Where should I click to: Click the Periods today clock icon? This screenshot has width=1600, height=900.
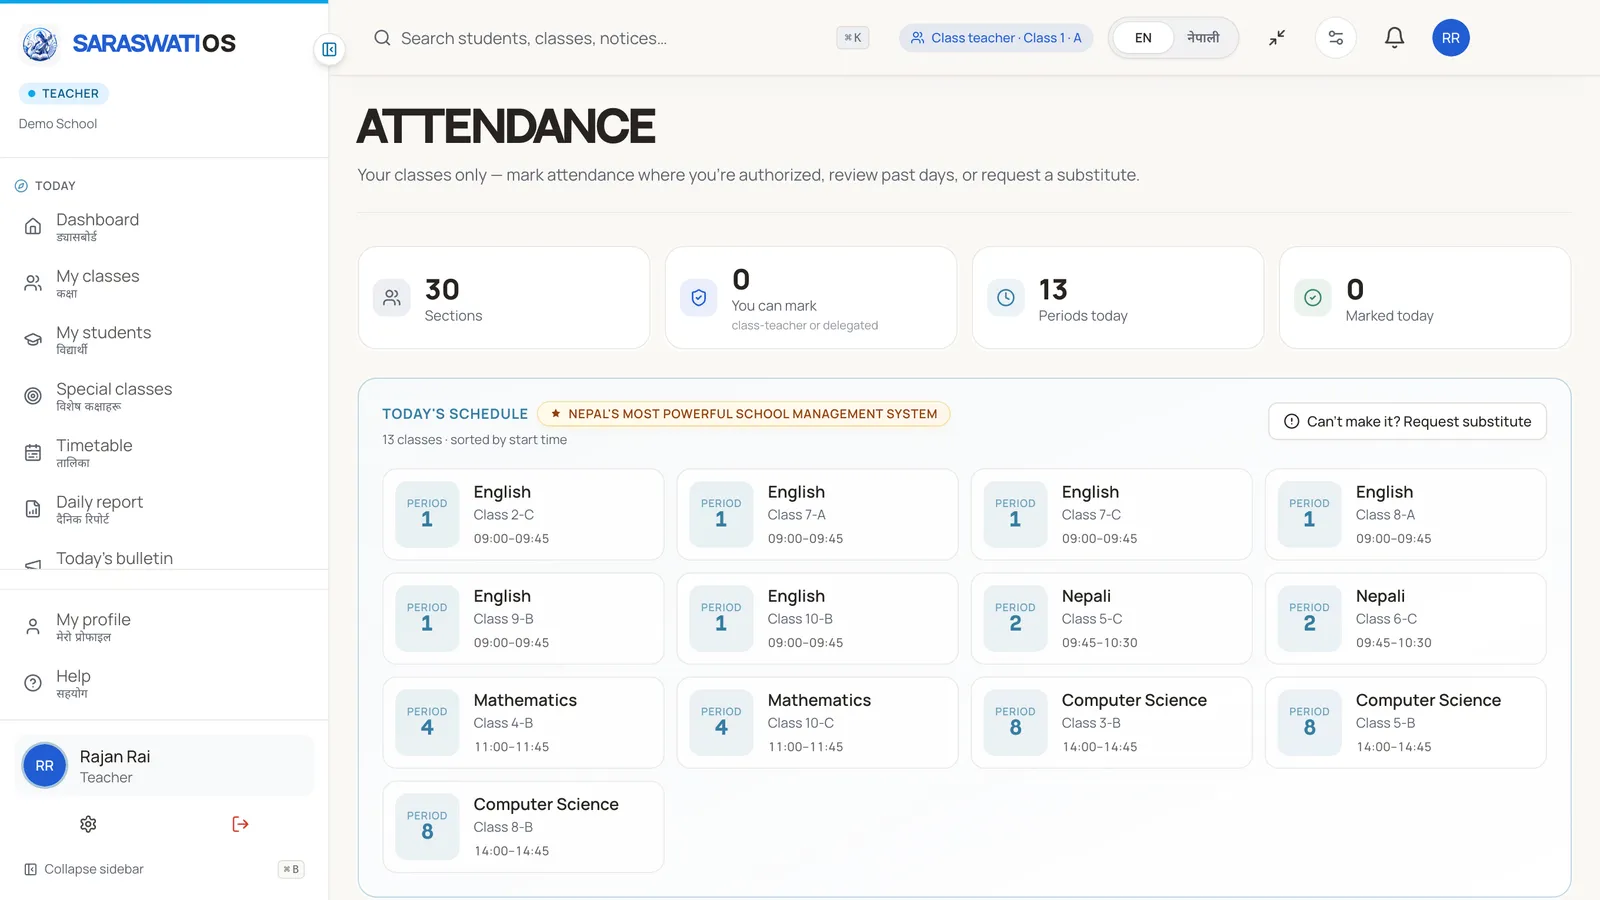pos(1006,298)
